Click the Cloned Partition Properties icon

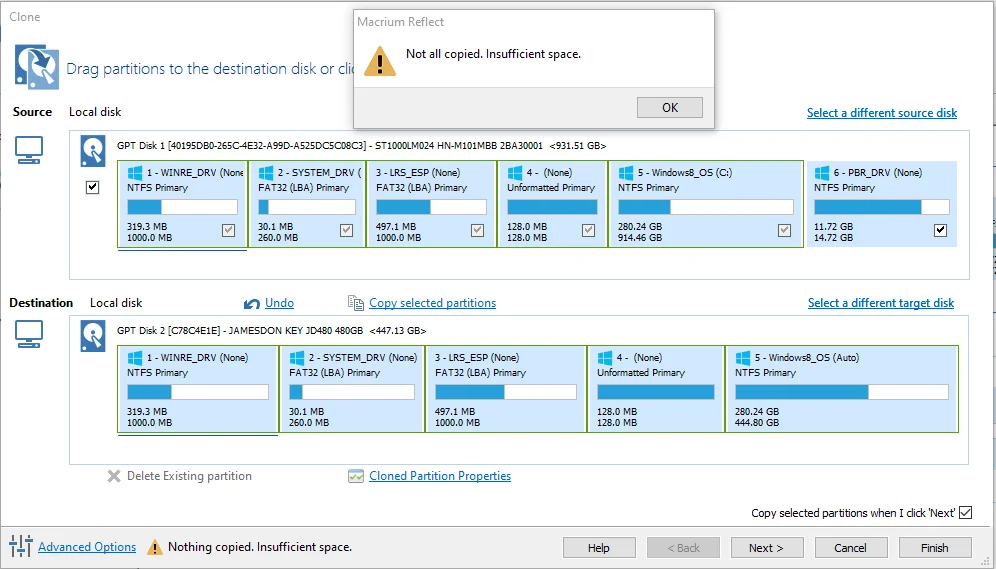pyautogui.click(x=356, y=476)
